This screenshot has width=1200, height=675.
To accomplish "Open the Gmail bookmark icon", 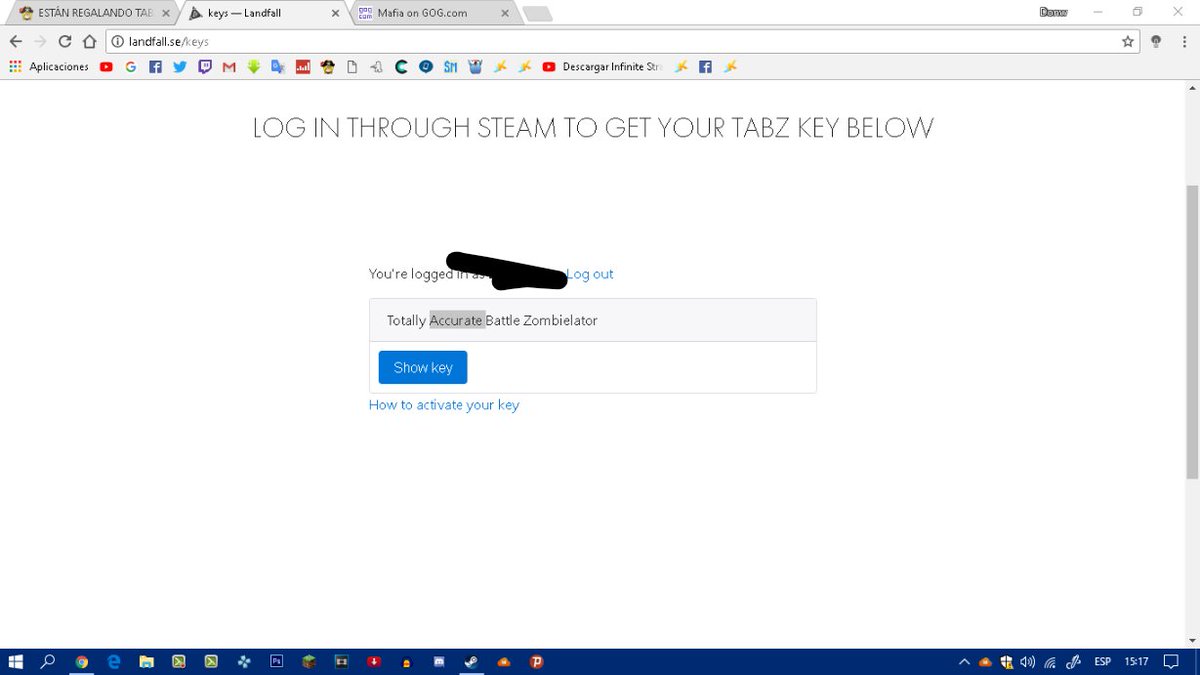I will [229, 67].
